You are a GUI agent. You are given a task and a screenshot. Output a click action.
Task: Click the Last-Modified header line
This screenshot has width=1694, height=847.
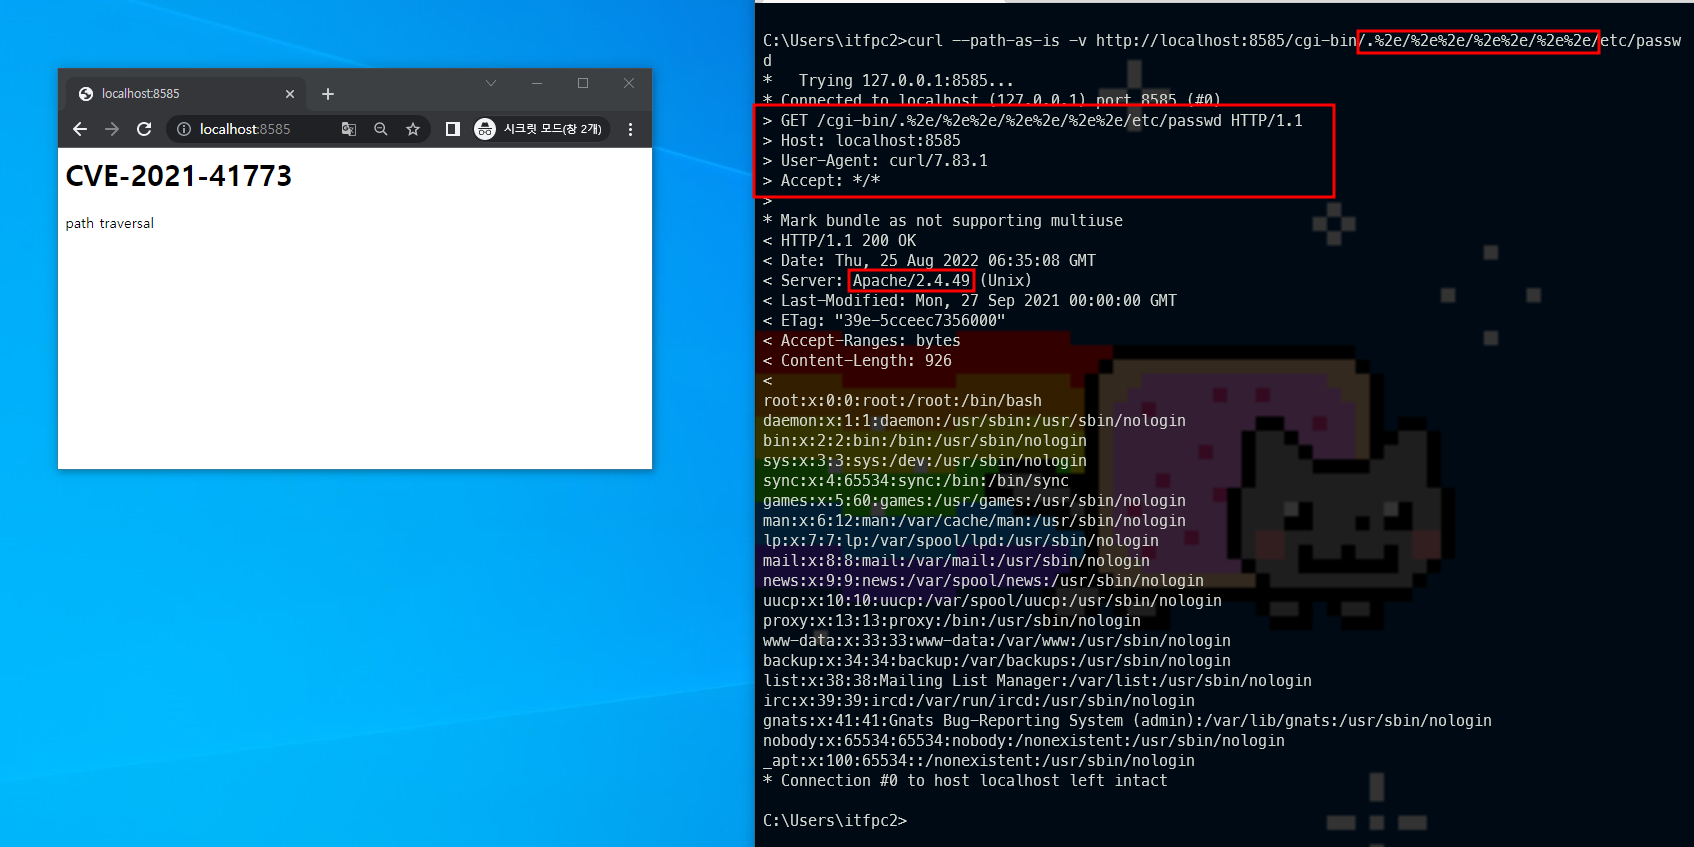[970, 300]
